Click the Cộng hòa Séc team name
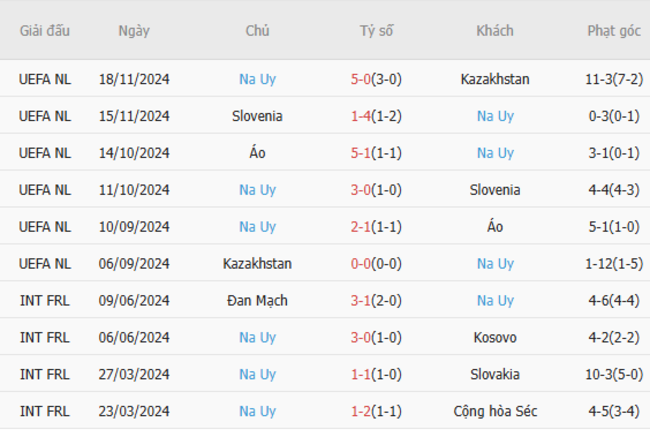Viewport: 650px width, 437px height. (495, 411)
